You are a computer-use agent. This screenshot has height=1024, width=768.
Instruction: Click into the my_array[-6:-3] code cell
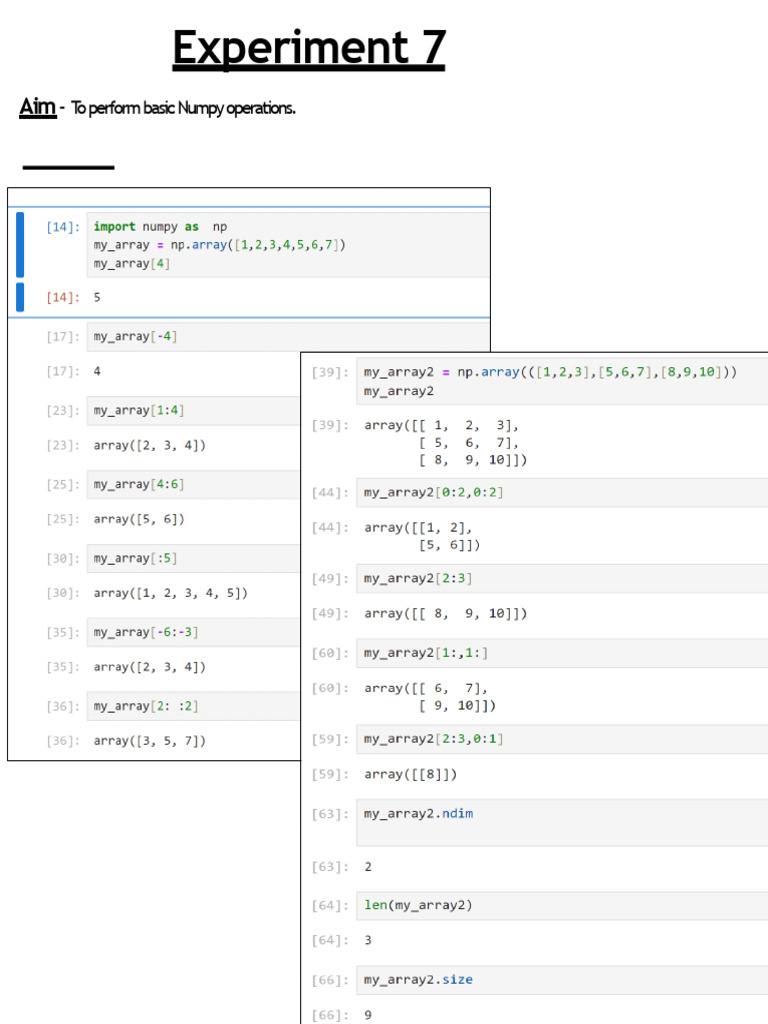193,632
